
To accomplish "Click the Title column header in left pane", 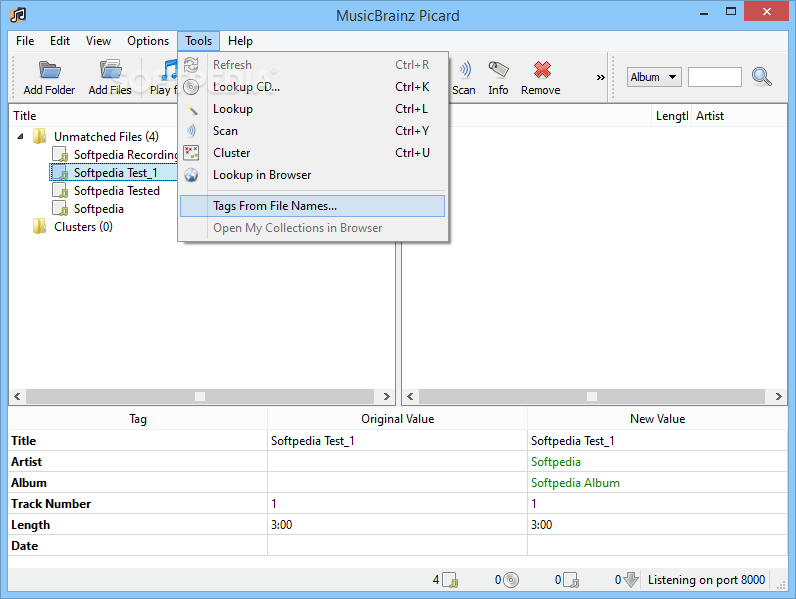I will pos(25,116).
